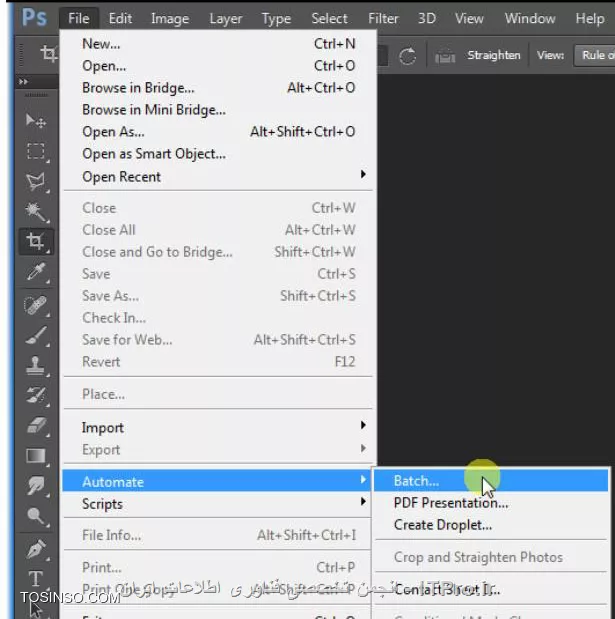
Task: Select the Brush tool
Action: (x=36, y=336)
